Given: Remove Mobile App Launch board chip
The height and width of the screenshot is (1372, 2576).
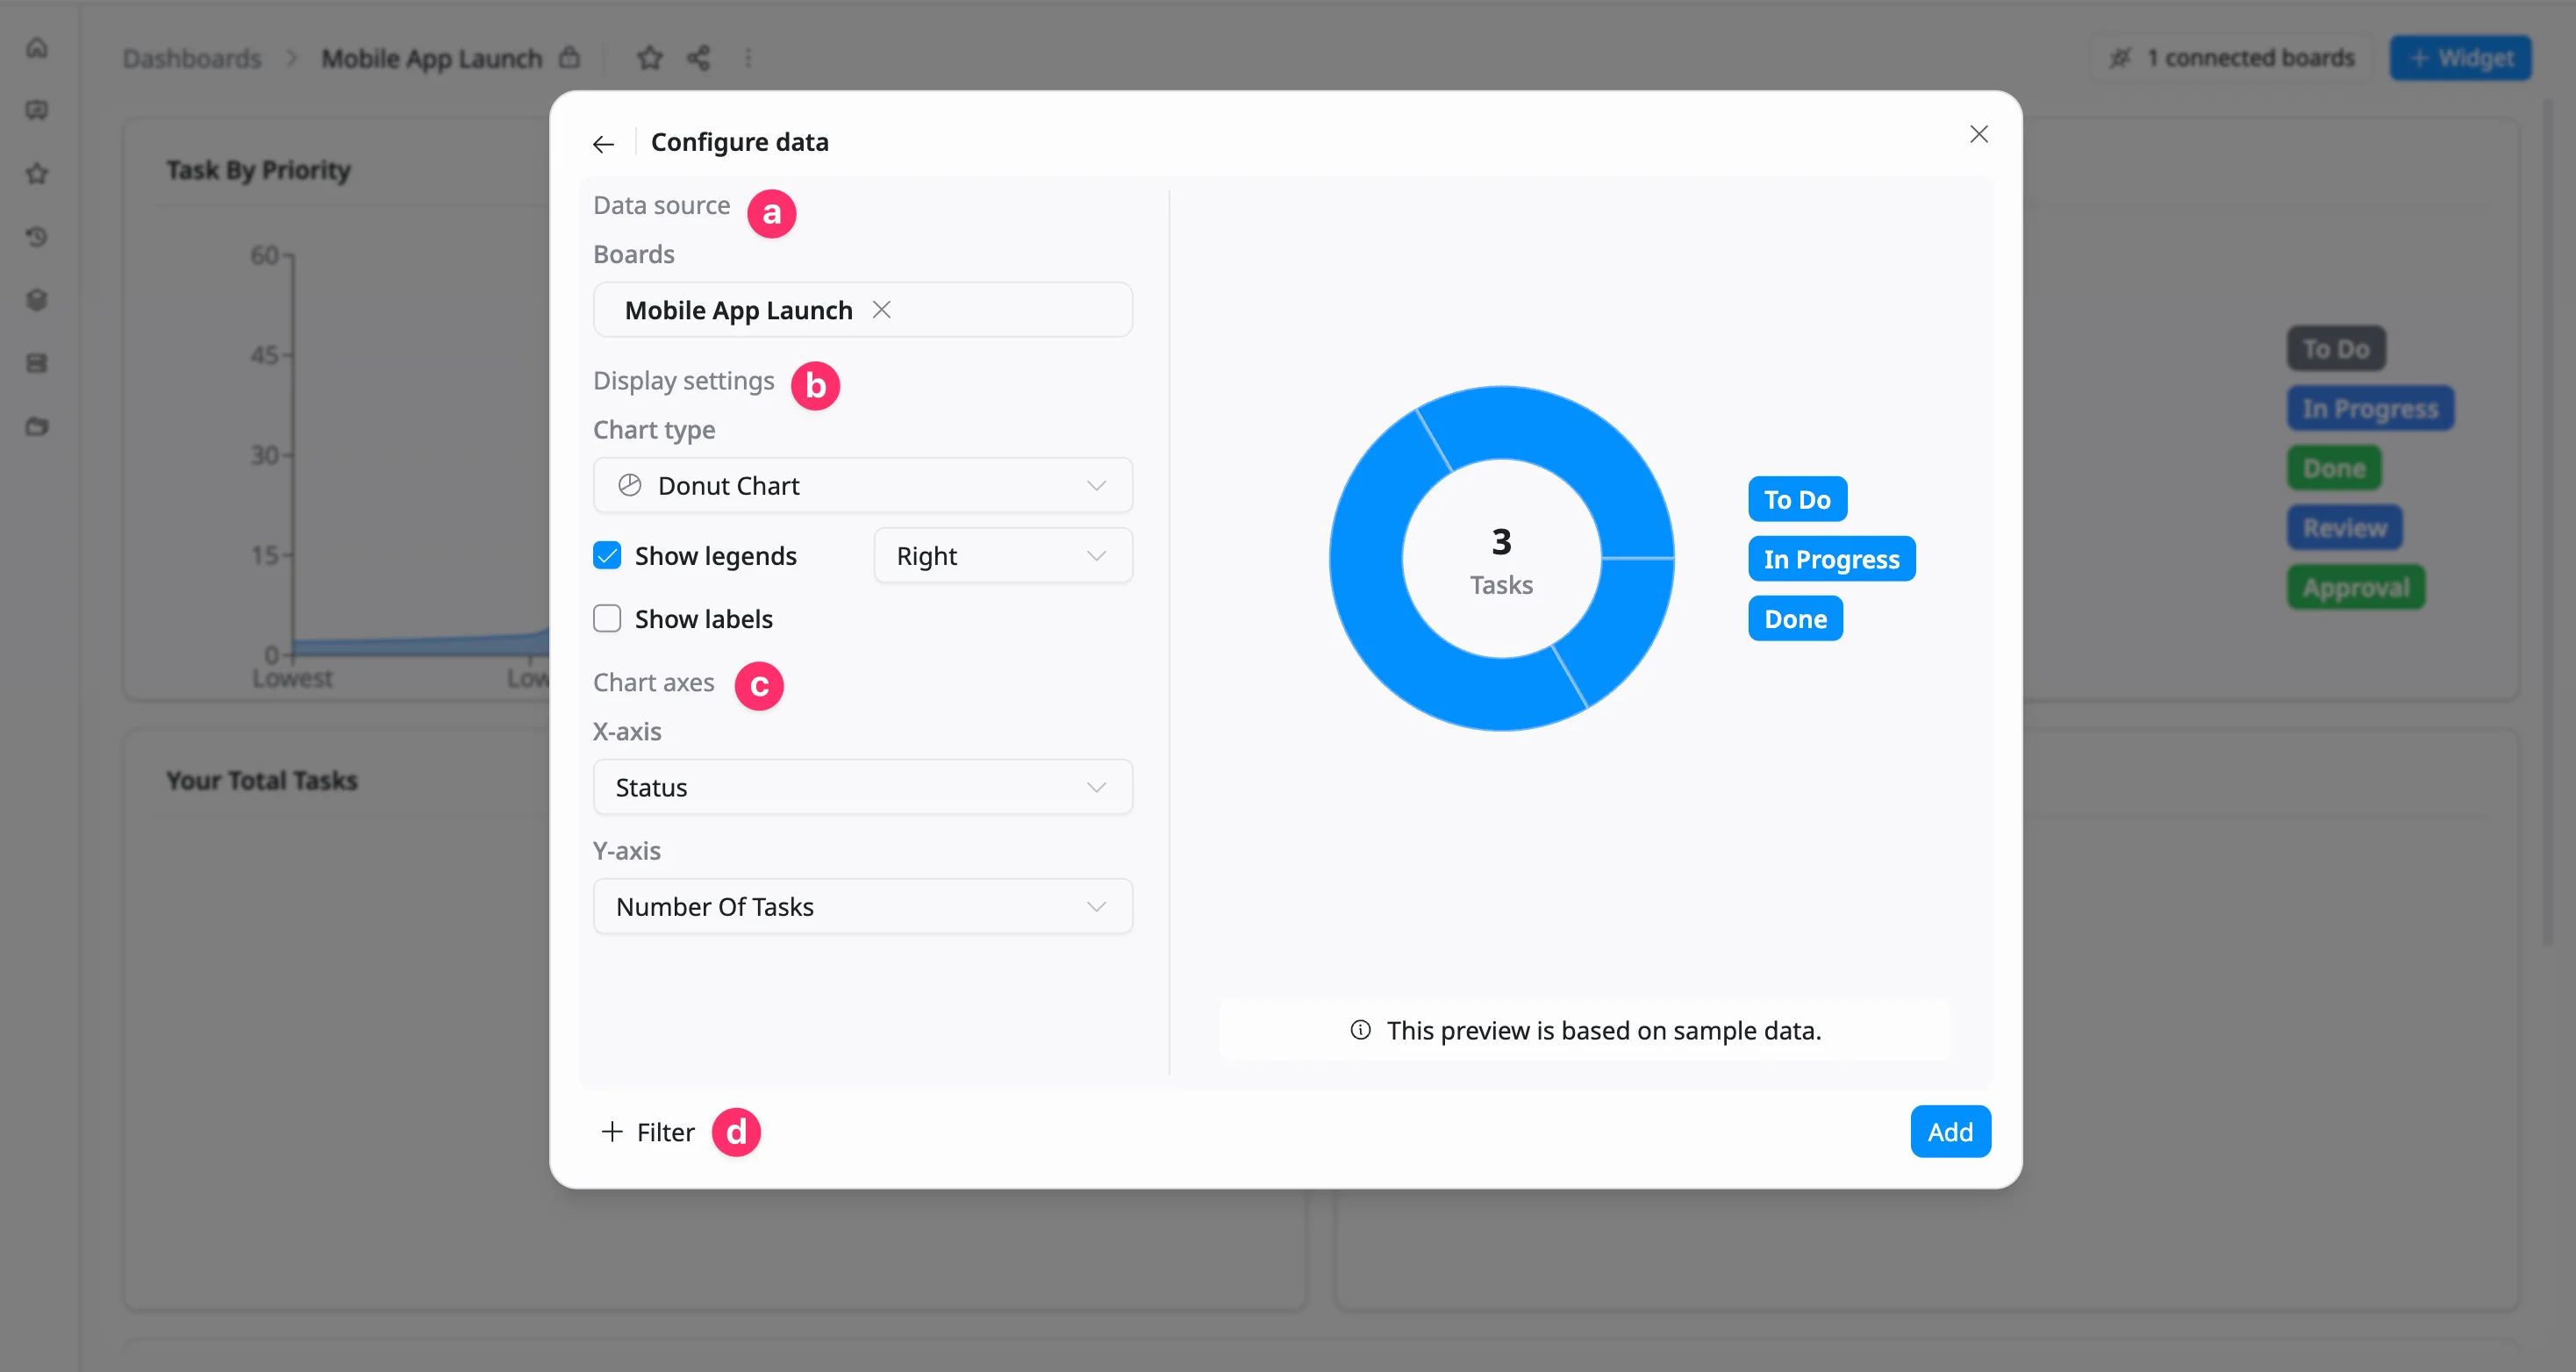Looking at the screenshot, I should [881, 310].
